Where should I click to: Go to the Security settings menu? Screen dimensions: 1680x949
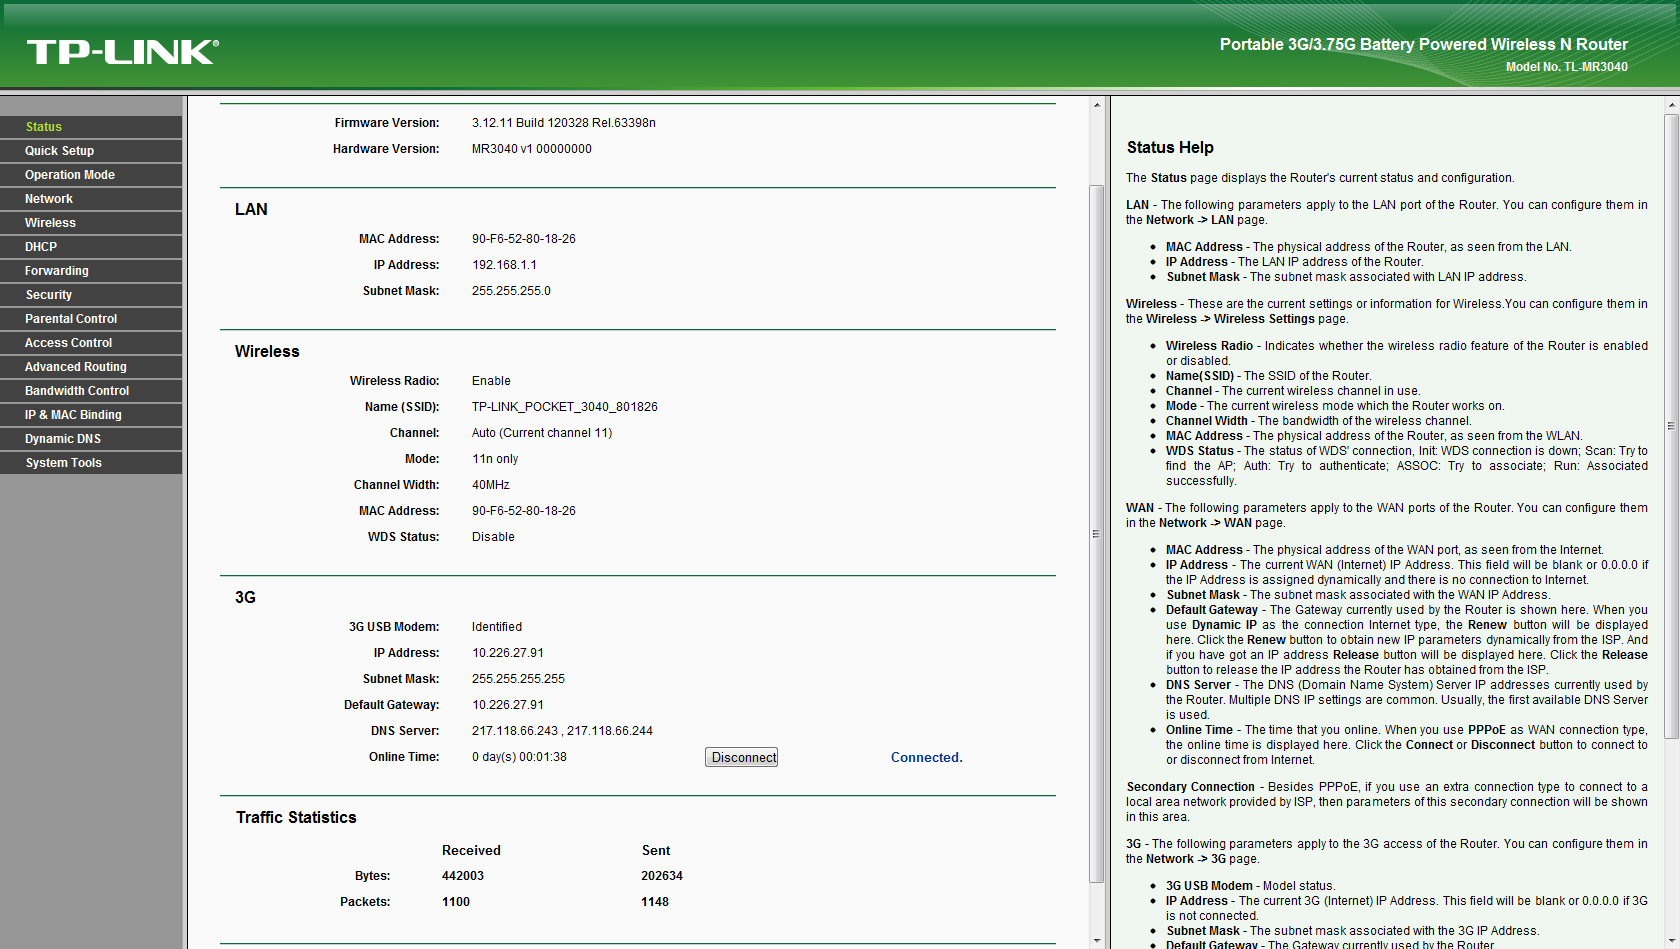tap(91, 295)
